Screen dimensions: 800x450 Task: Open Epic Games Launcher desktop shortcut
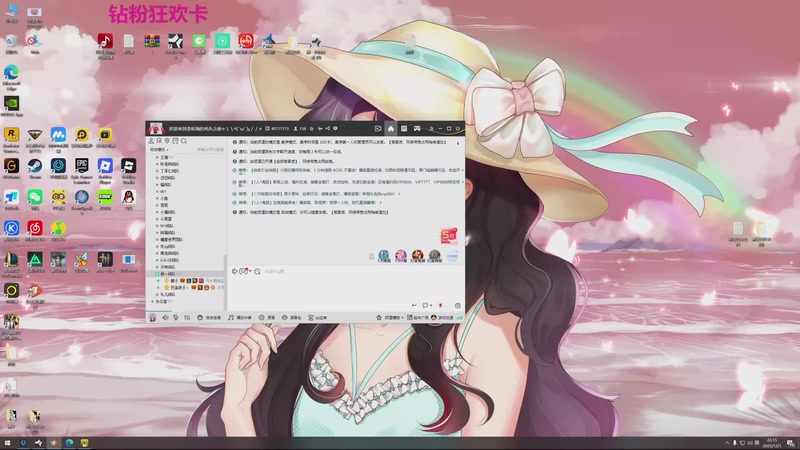(82, 170)
